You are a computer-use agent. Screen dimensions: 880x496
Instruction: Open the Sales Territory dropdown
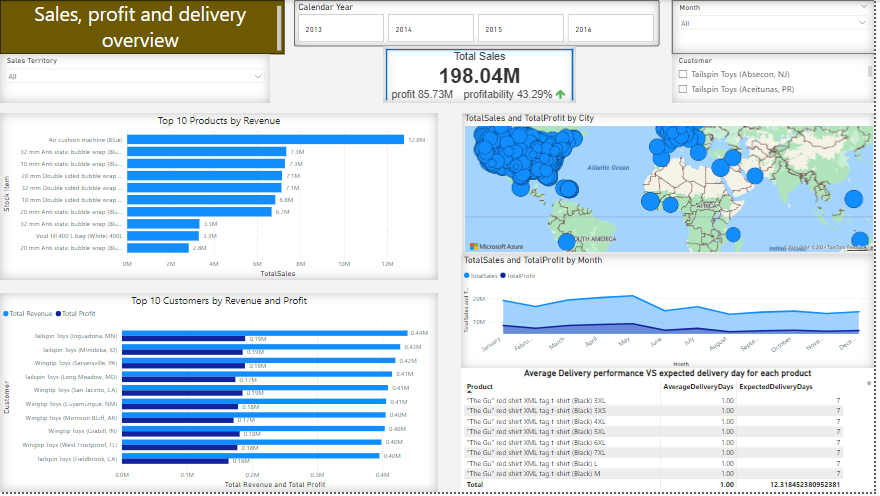258,76
